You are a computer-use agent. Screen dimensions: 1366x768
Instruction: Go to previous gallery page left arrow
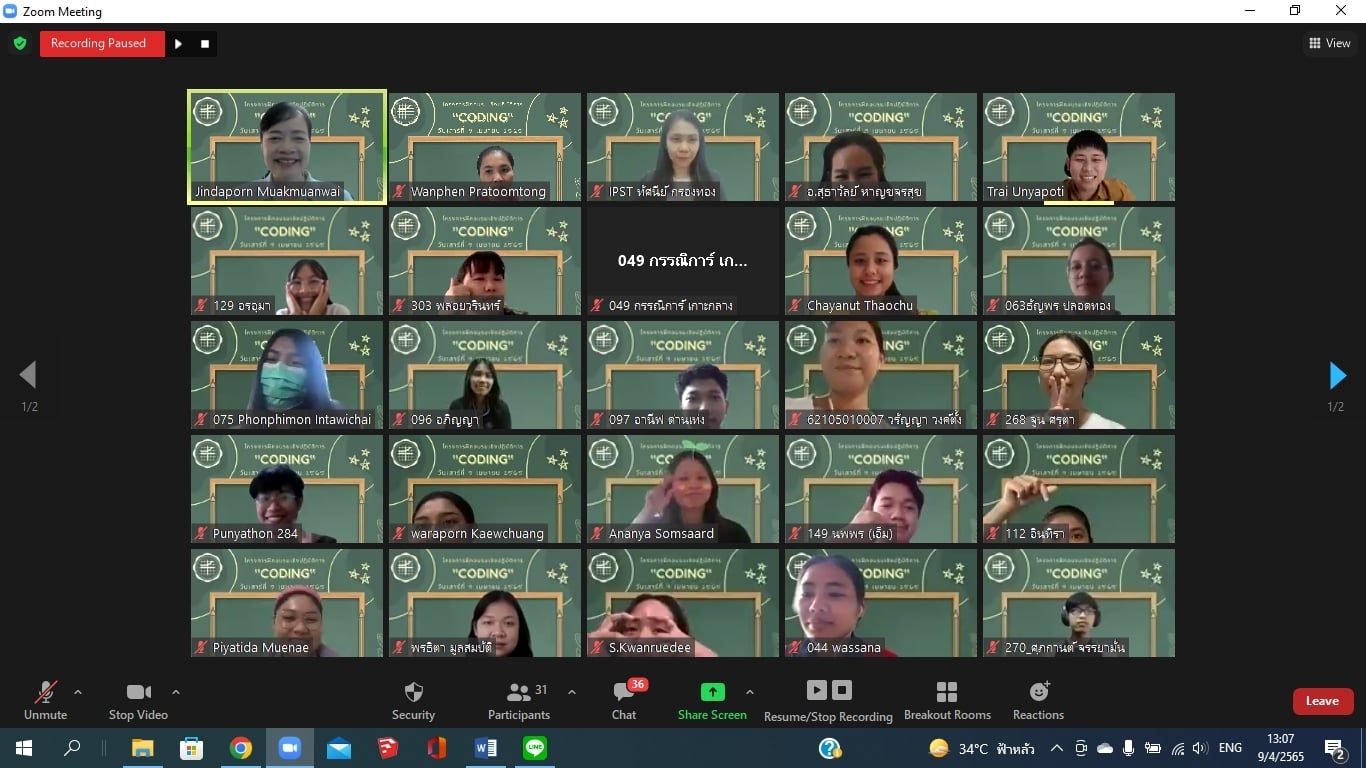click(x=28, y=375)
